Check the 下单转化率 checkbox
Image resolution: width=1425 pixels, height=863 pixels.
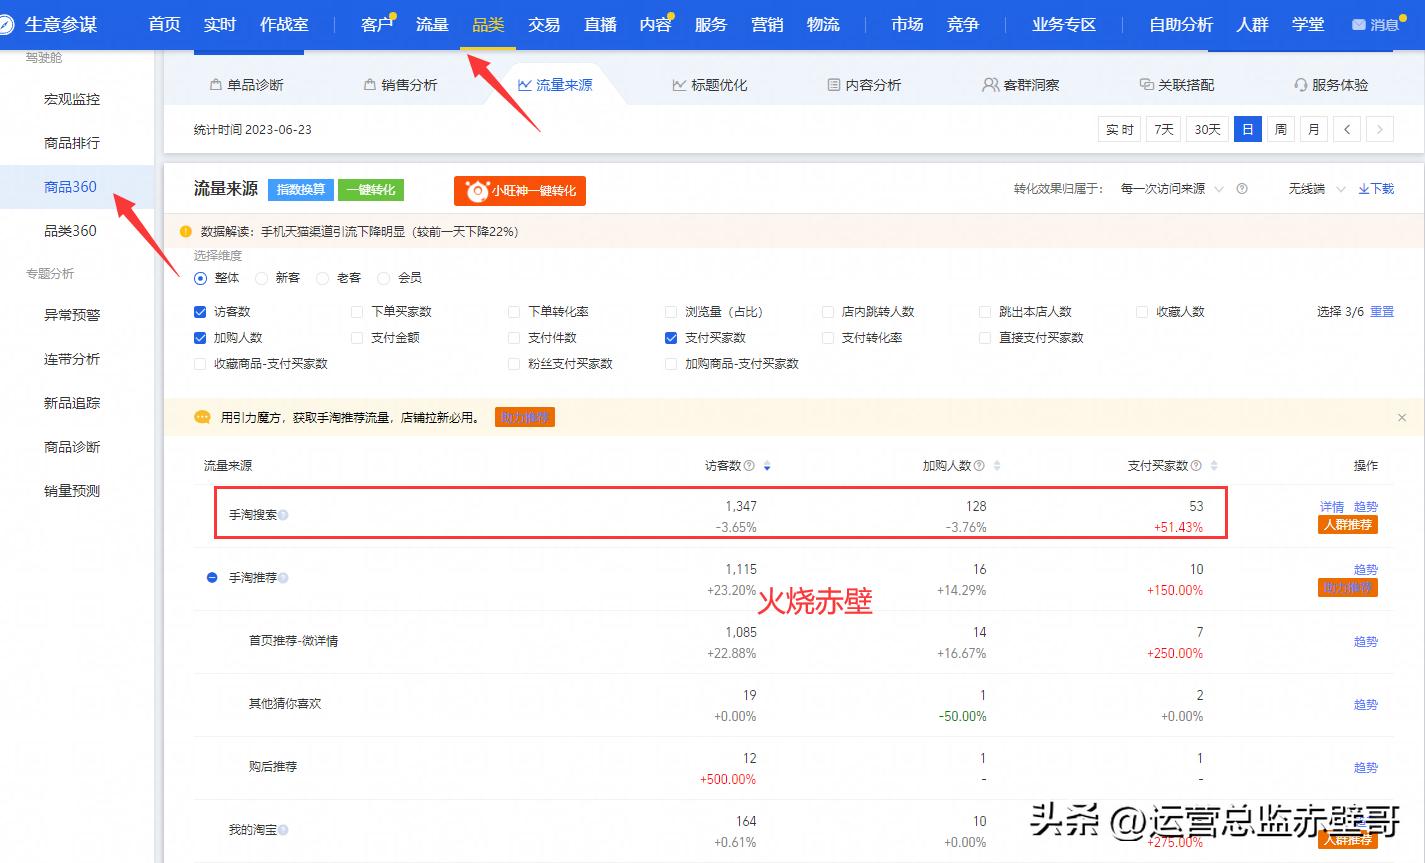click(x=514, y=312)
